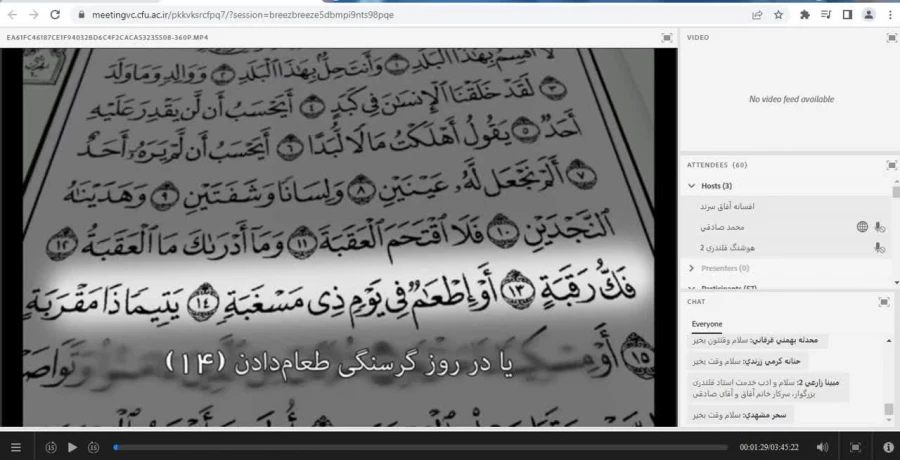Bookmark this page with the star icon

[778, 15]
